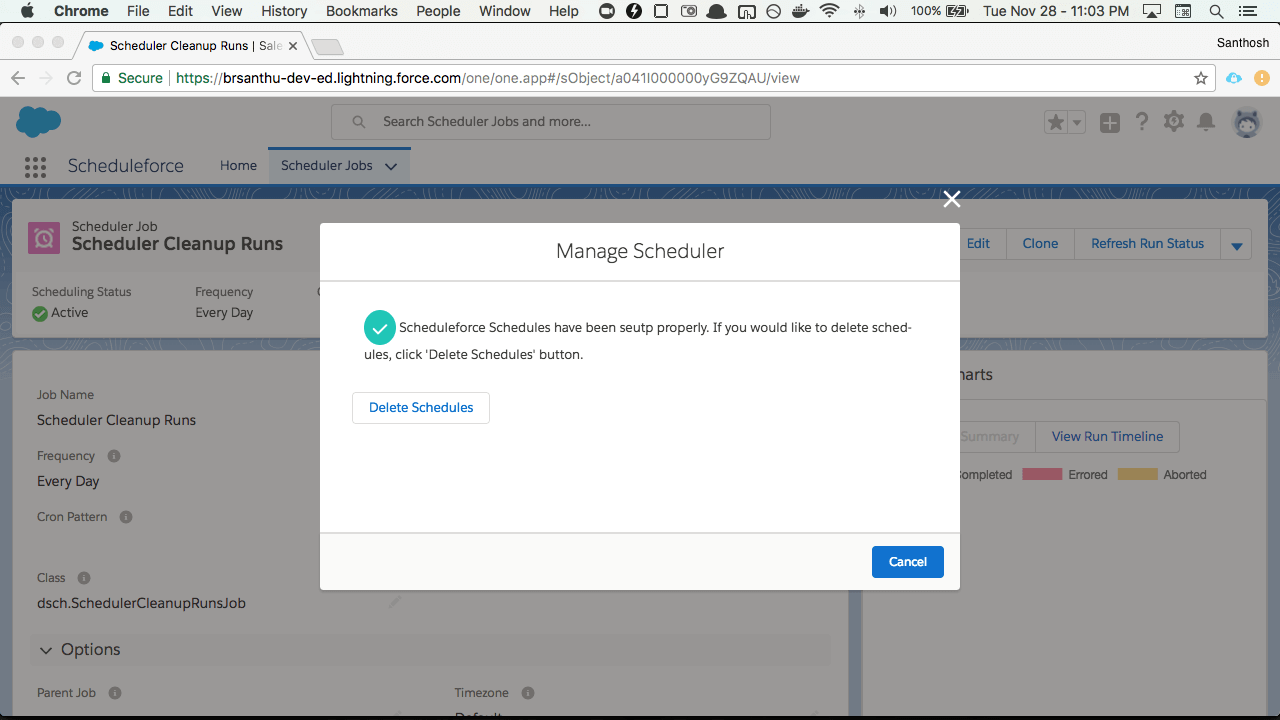Open the Setup gear icon
1280x720 pixels.
(x=1173, y=122)
